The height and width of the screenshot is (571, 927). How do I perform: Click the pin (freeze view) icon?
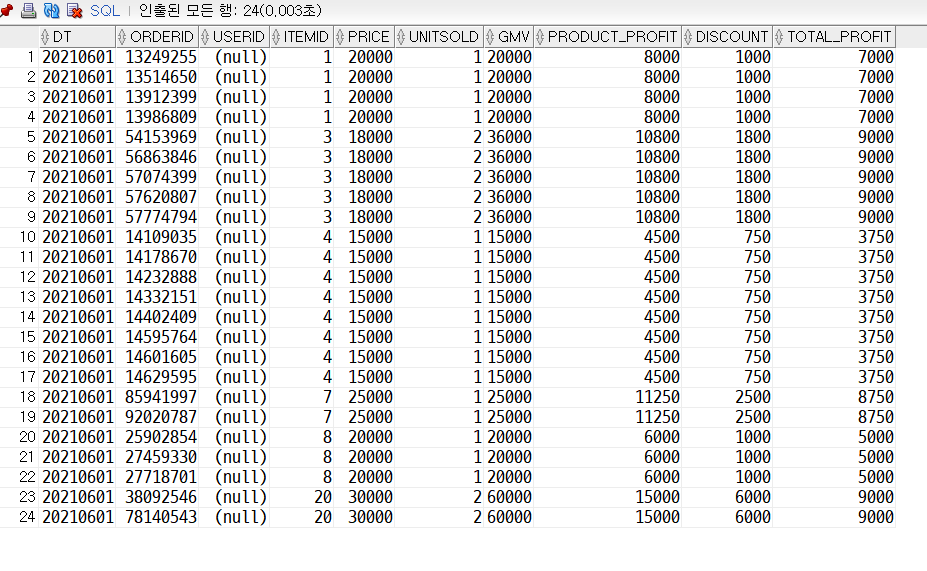6,11
